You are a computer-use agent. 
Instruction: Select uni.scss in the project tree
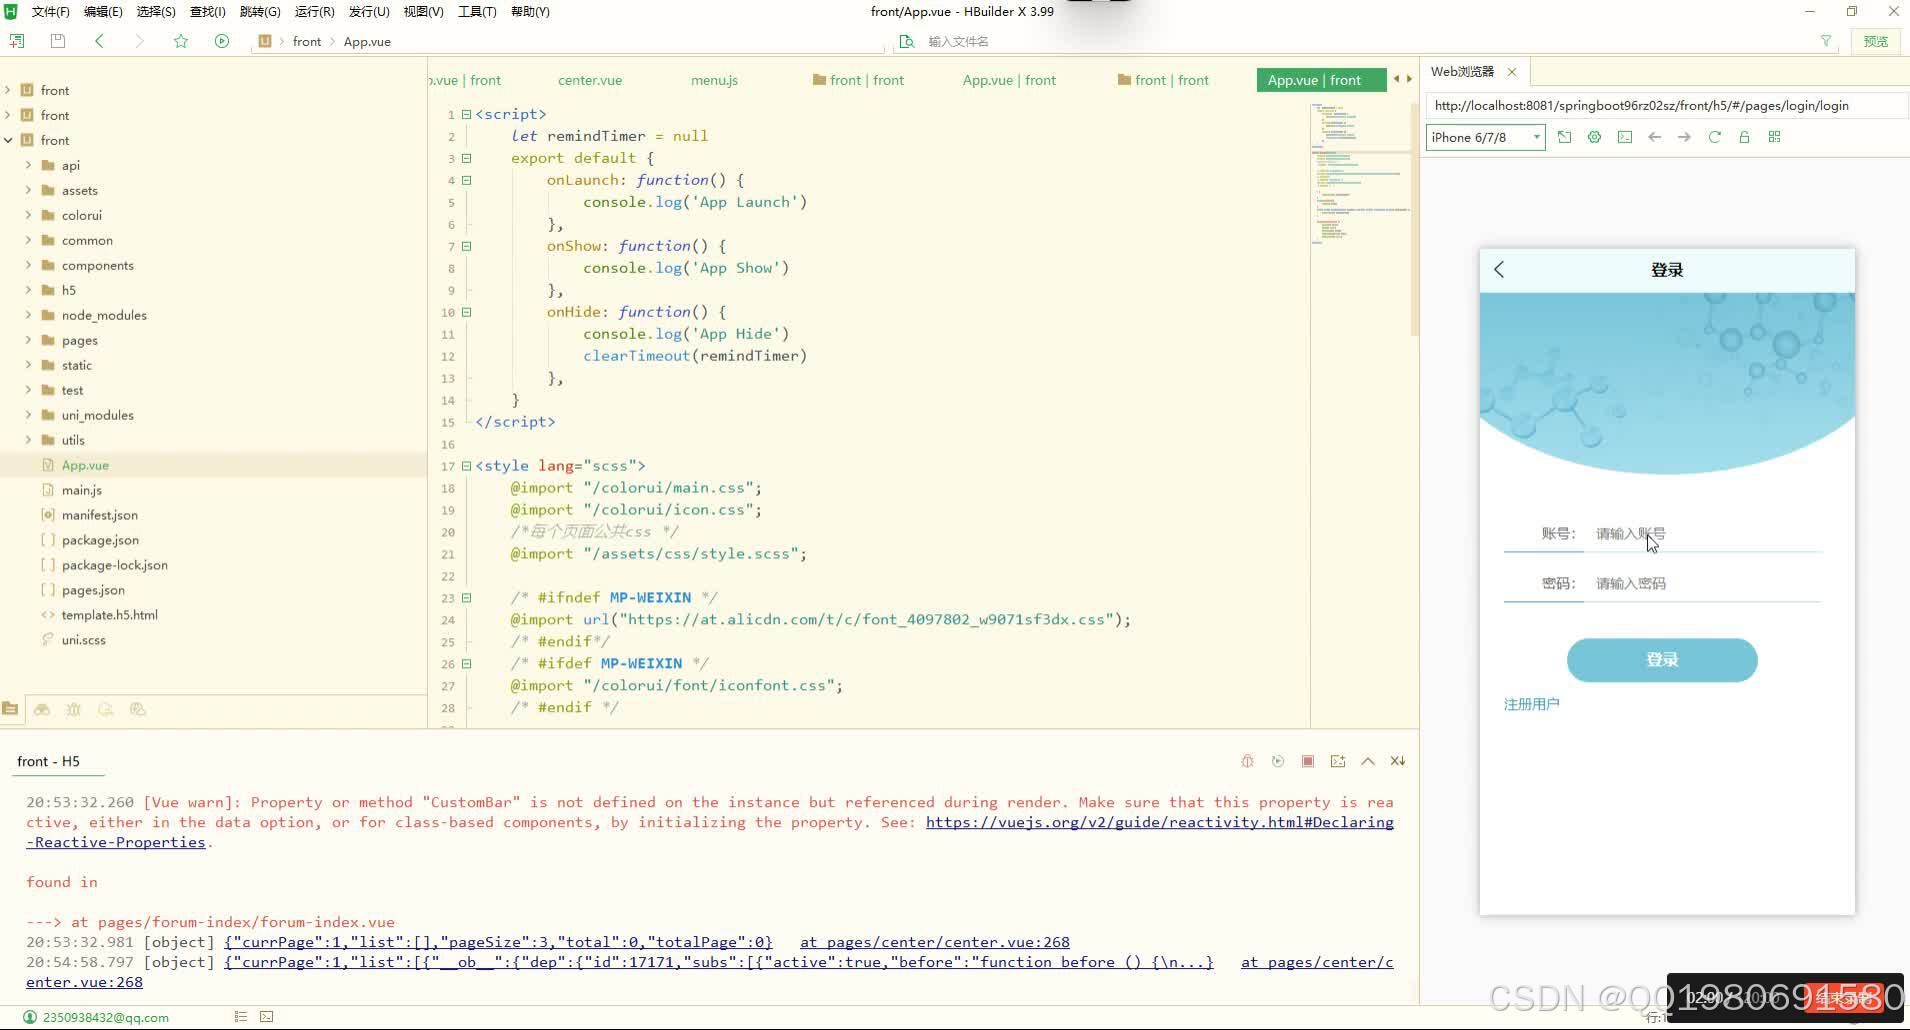(83, 640)
